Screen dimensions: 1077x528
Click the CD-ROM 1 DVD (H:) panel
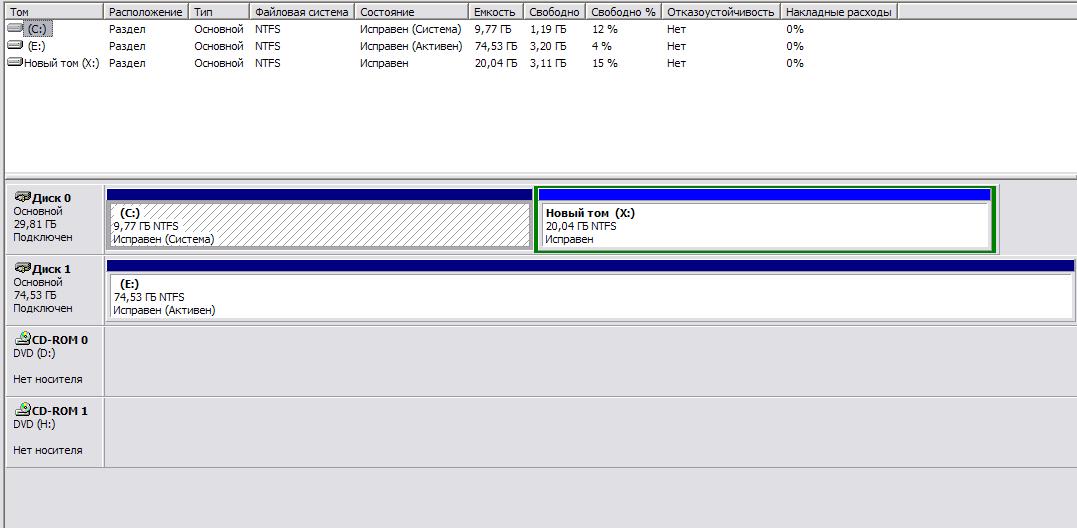click(x=54, y=432)
